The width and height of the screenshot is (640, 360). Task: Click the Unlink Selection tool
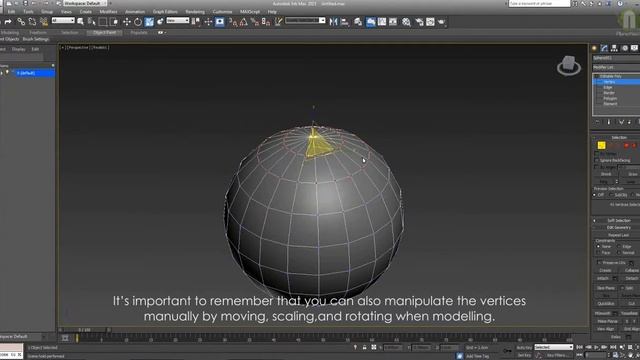(32, 22)
